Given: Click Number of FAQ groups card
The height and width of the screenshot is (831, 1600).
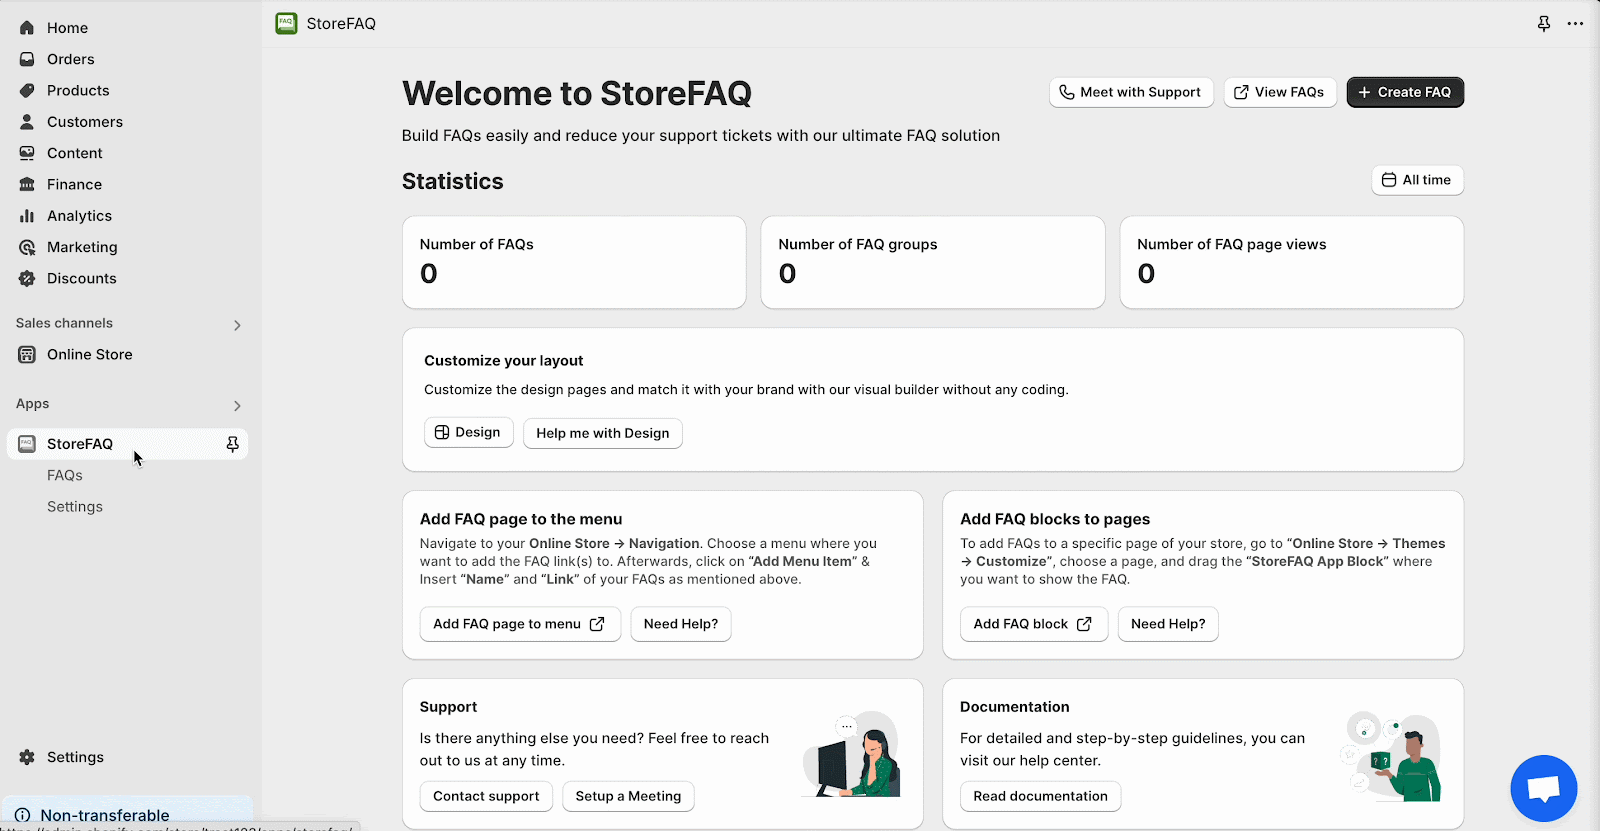Looking at the screenshot, I should click(933, 262).
